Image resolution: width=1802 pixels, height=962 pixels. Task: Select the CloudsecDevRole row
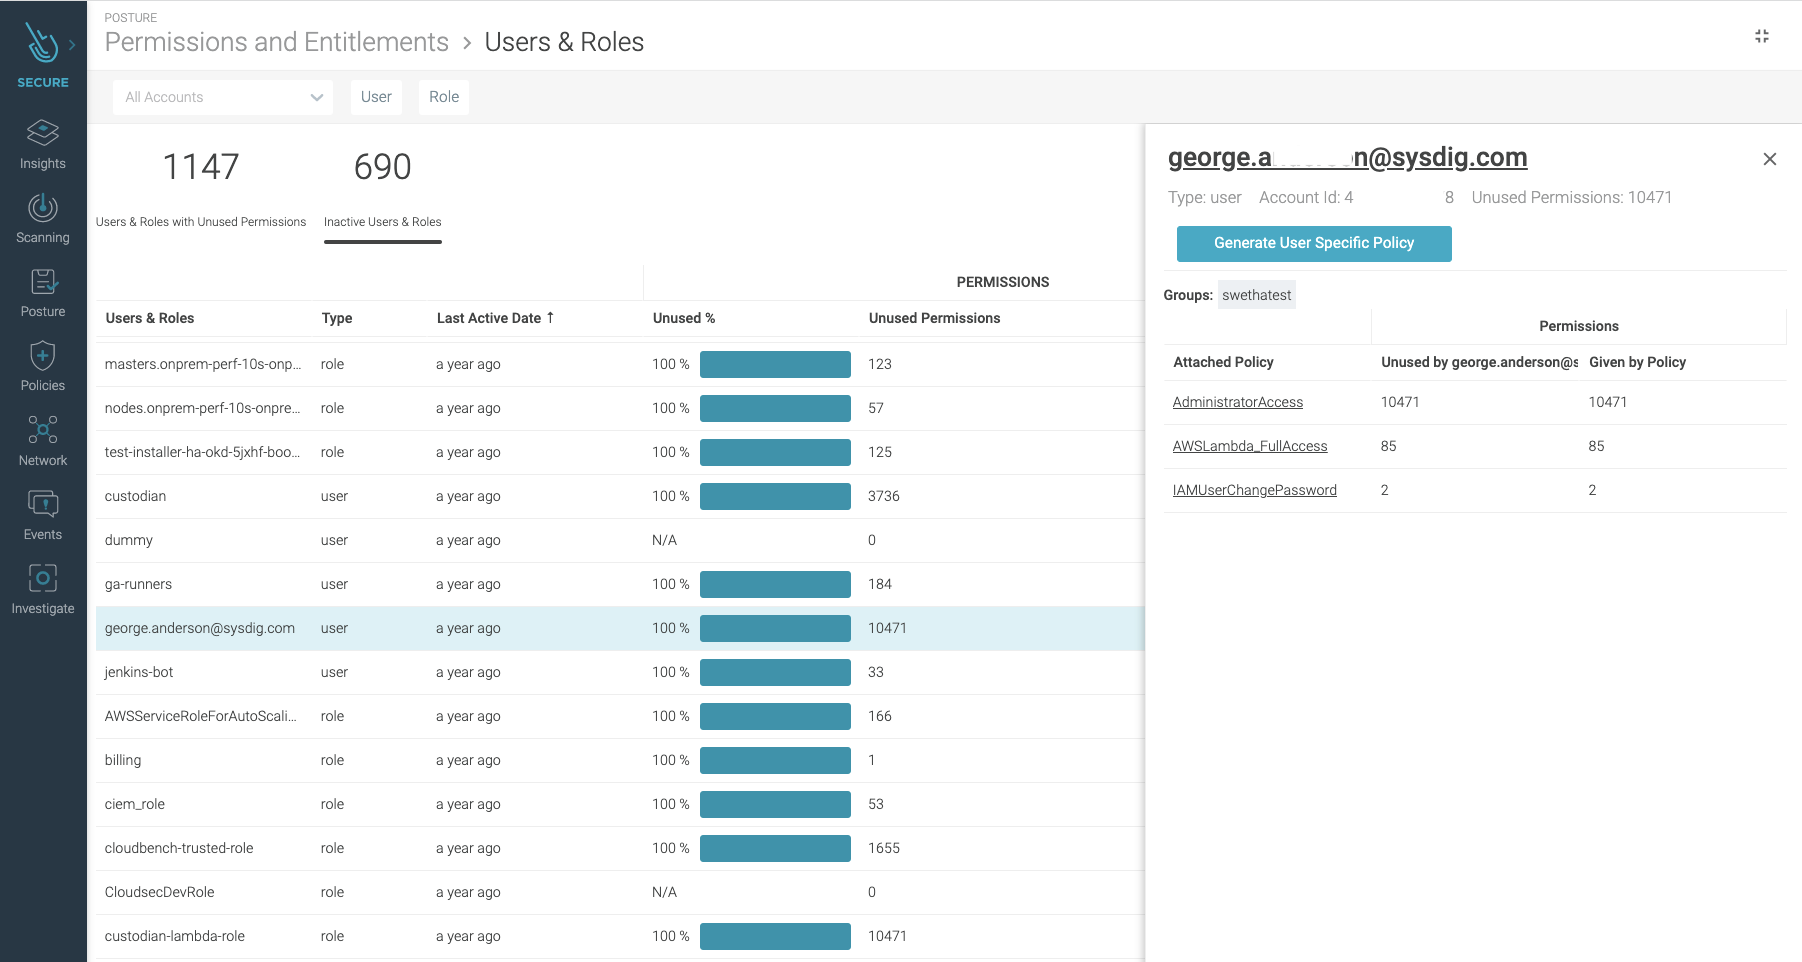click(620, 892)
